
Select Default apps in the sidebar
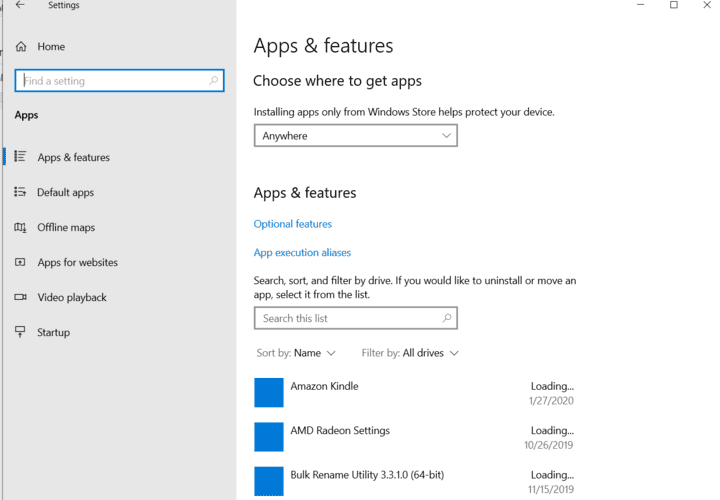click(x=65, y=192)
